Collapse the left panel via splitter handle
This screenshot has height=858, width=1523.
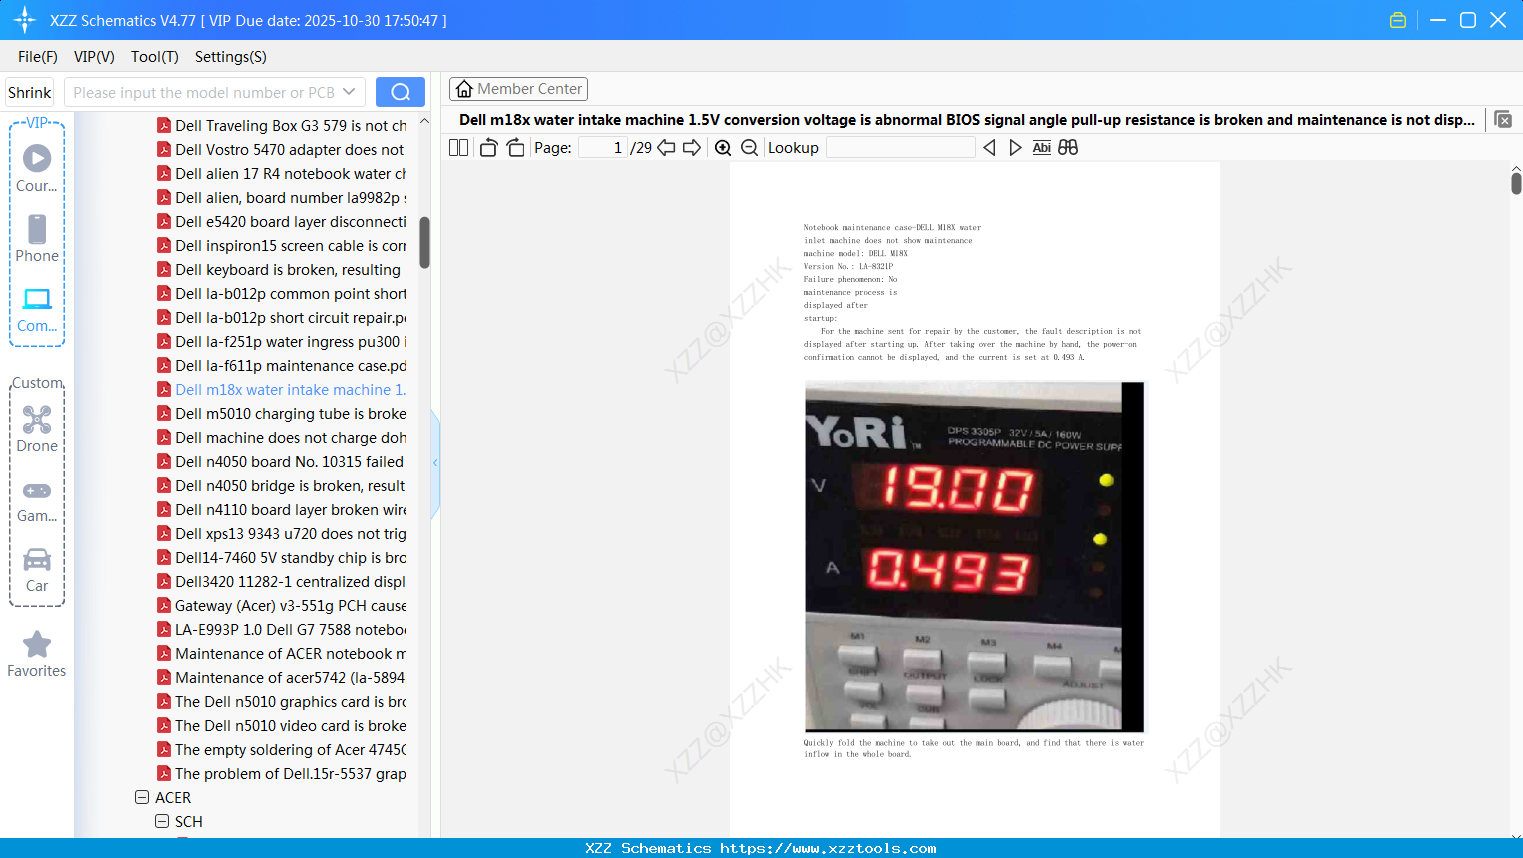pyautogui.click(x=435, y=462)
